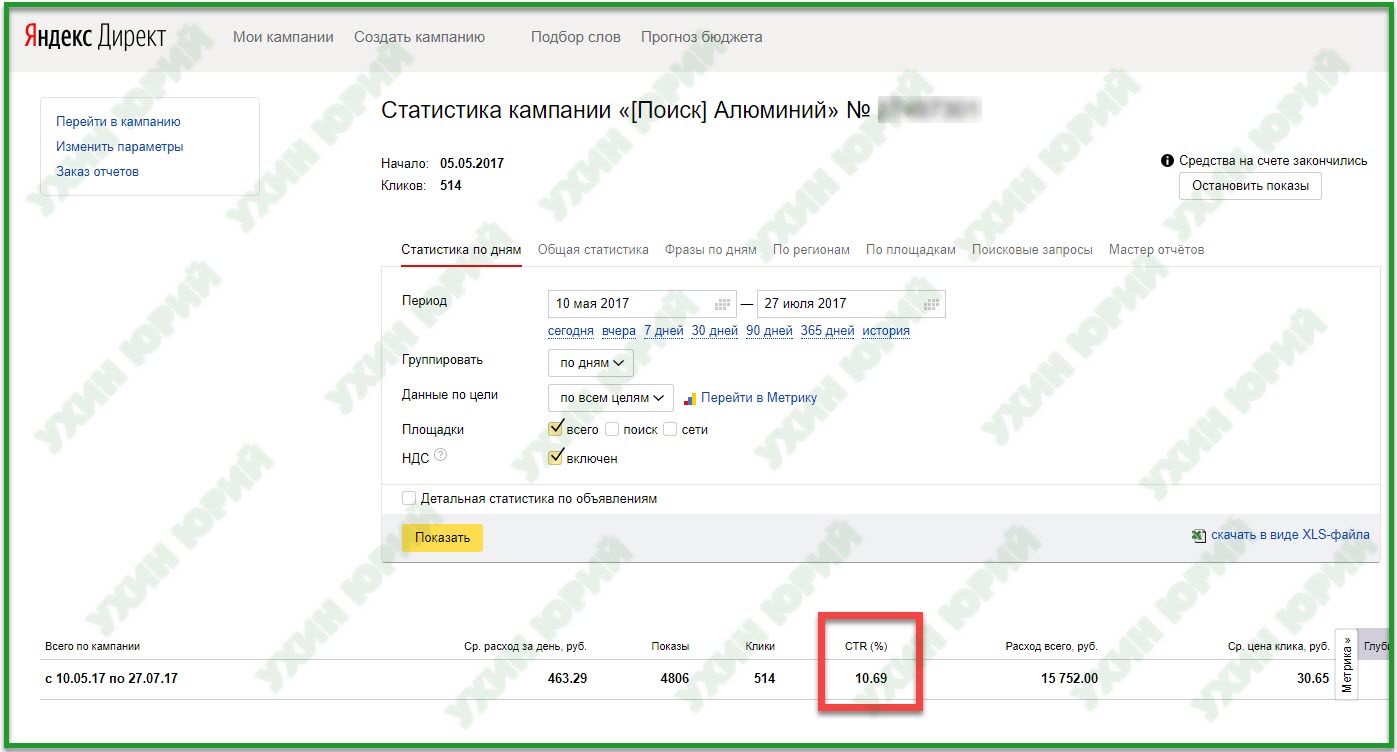Click the 'история' period link

point(886,331)
